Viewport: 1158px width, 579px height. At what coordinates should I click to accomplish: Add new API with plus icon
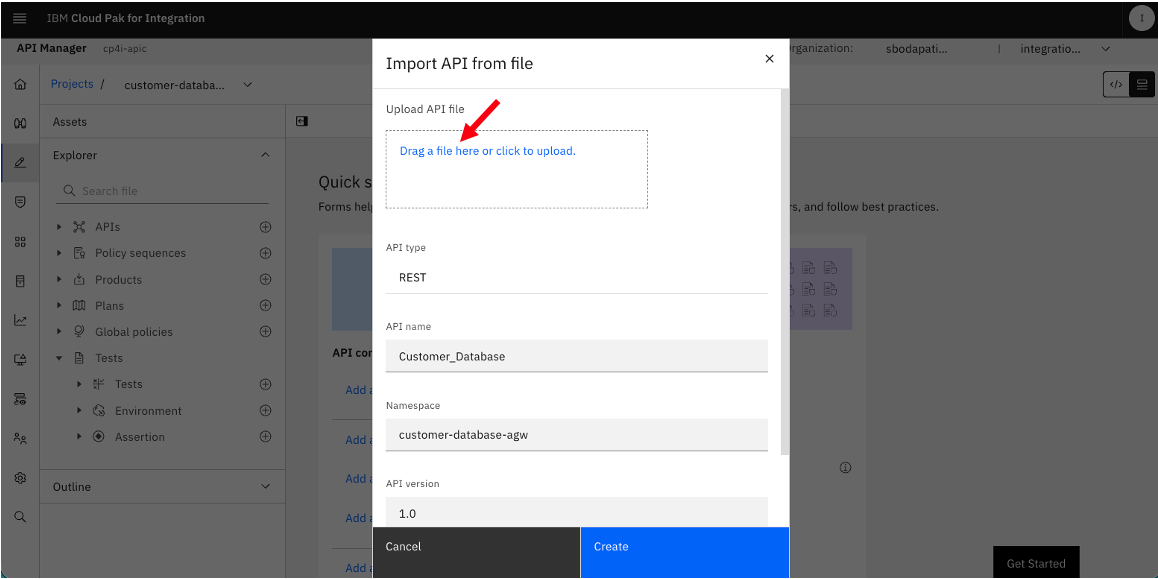pos(266,227)
